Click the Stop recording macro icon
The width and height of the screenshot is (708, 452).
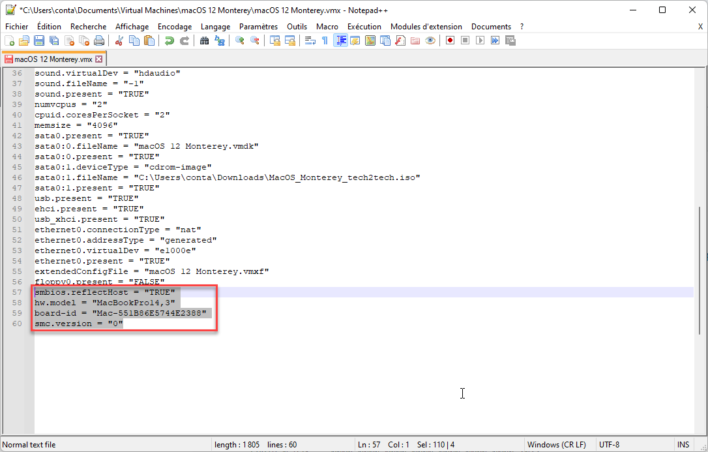pos(465,41)
